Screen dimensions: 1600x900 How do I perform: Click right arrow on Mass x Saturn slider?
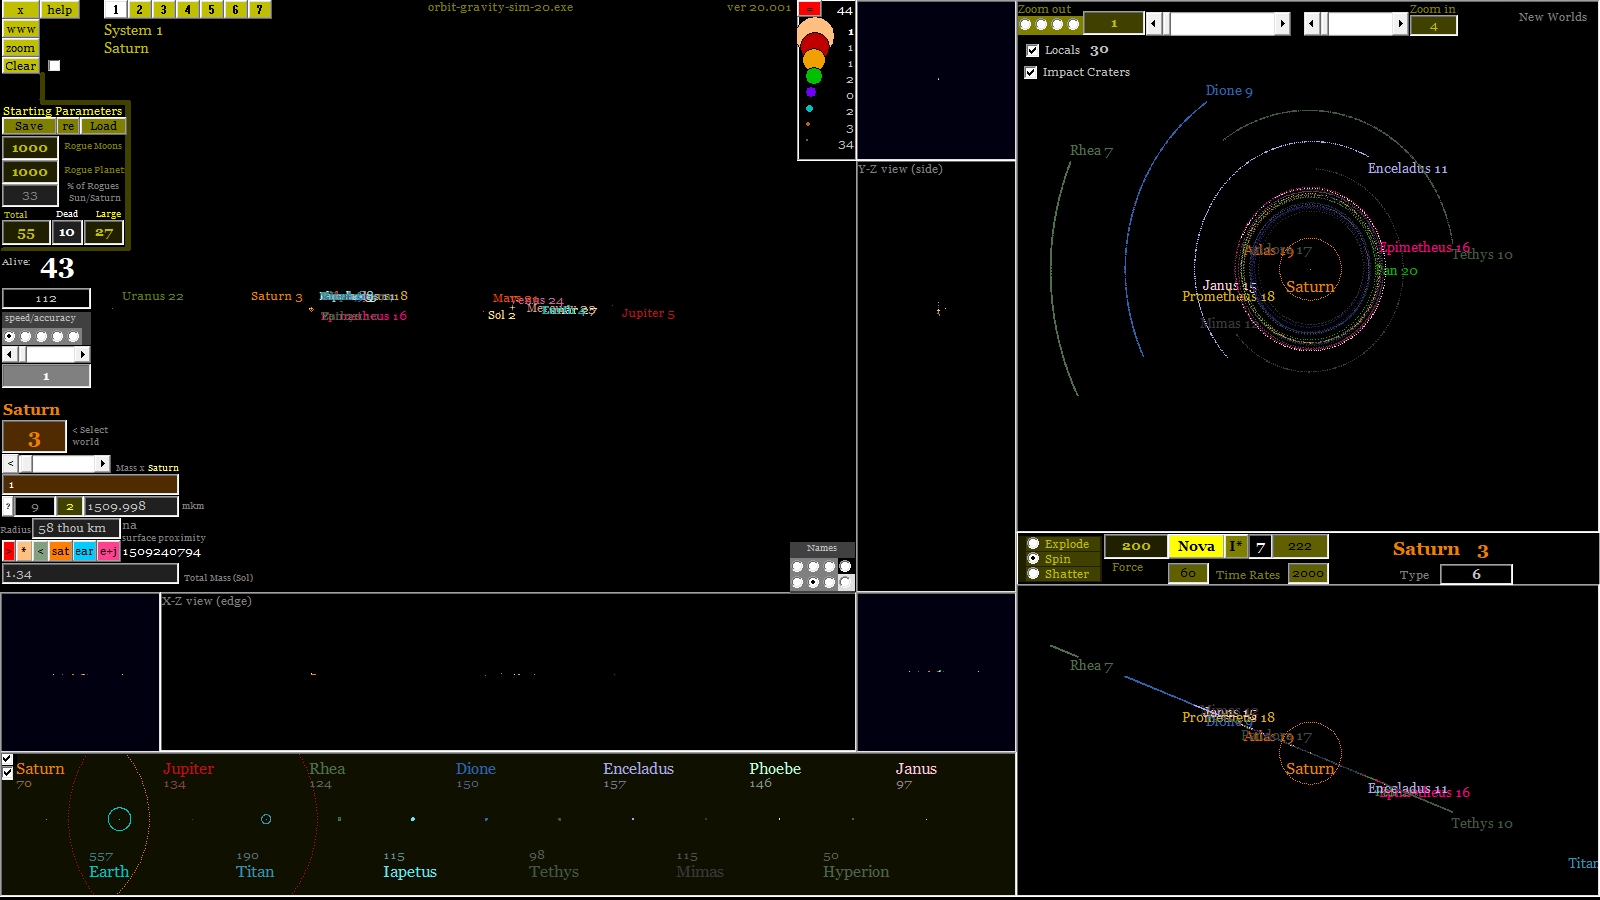[102, 464]
